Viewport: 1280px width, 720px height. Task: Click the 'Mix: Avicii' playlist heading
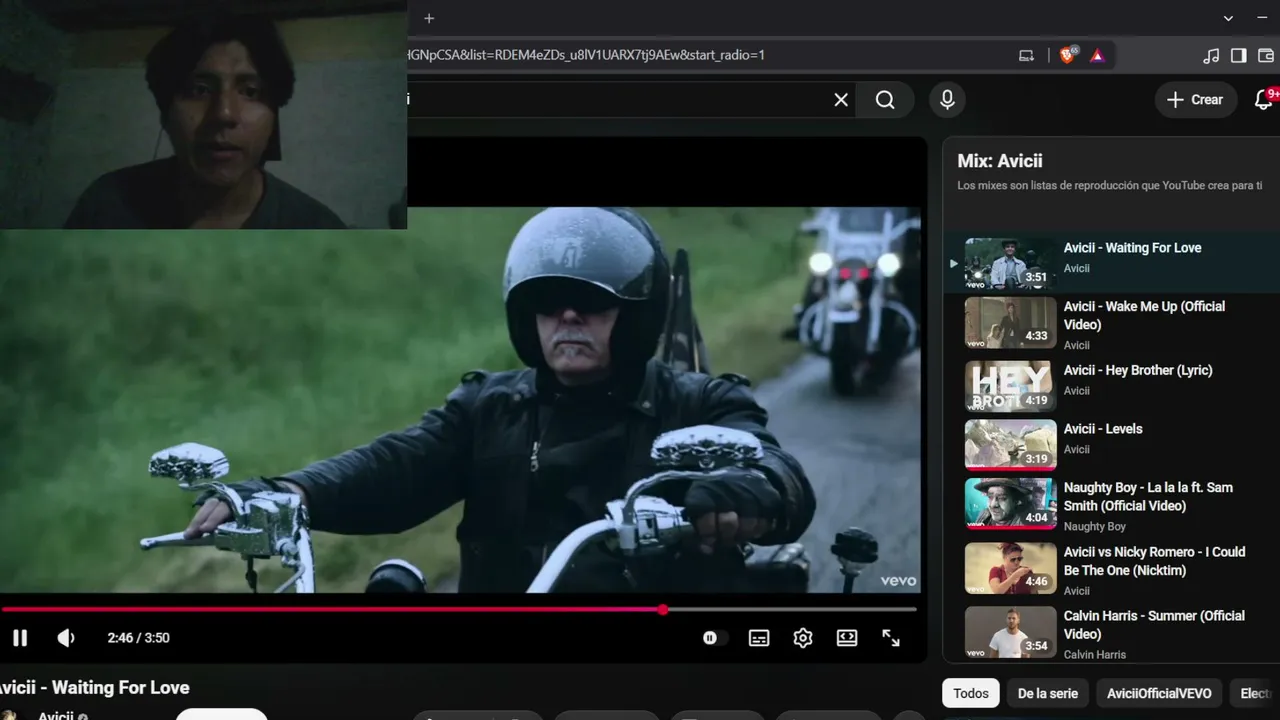[1000, 161]
